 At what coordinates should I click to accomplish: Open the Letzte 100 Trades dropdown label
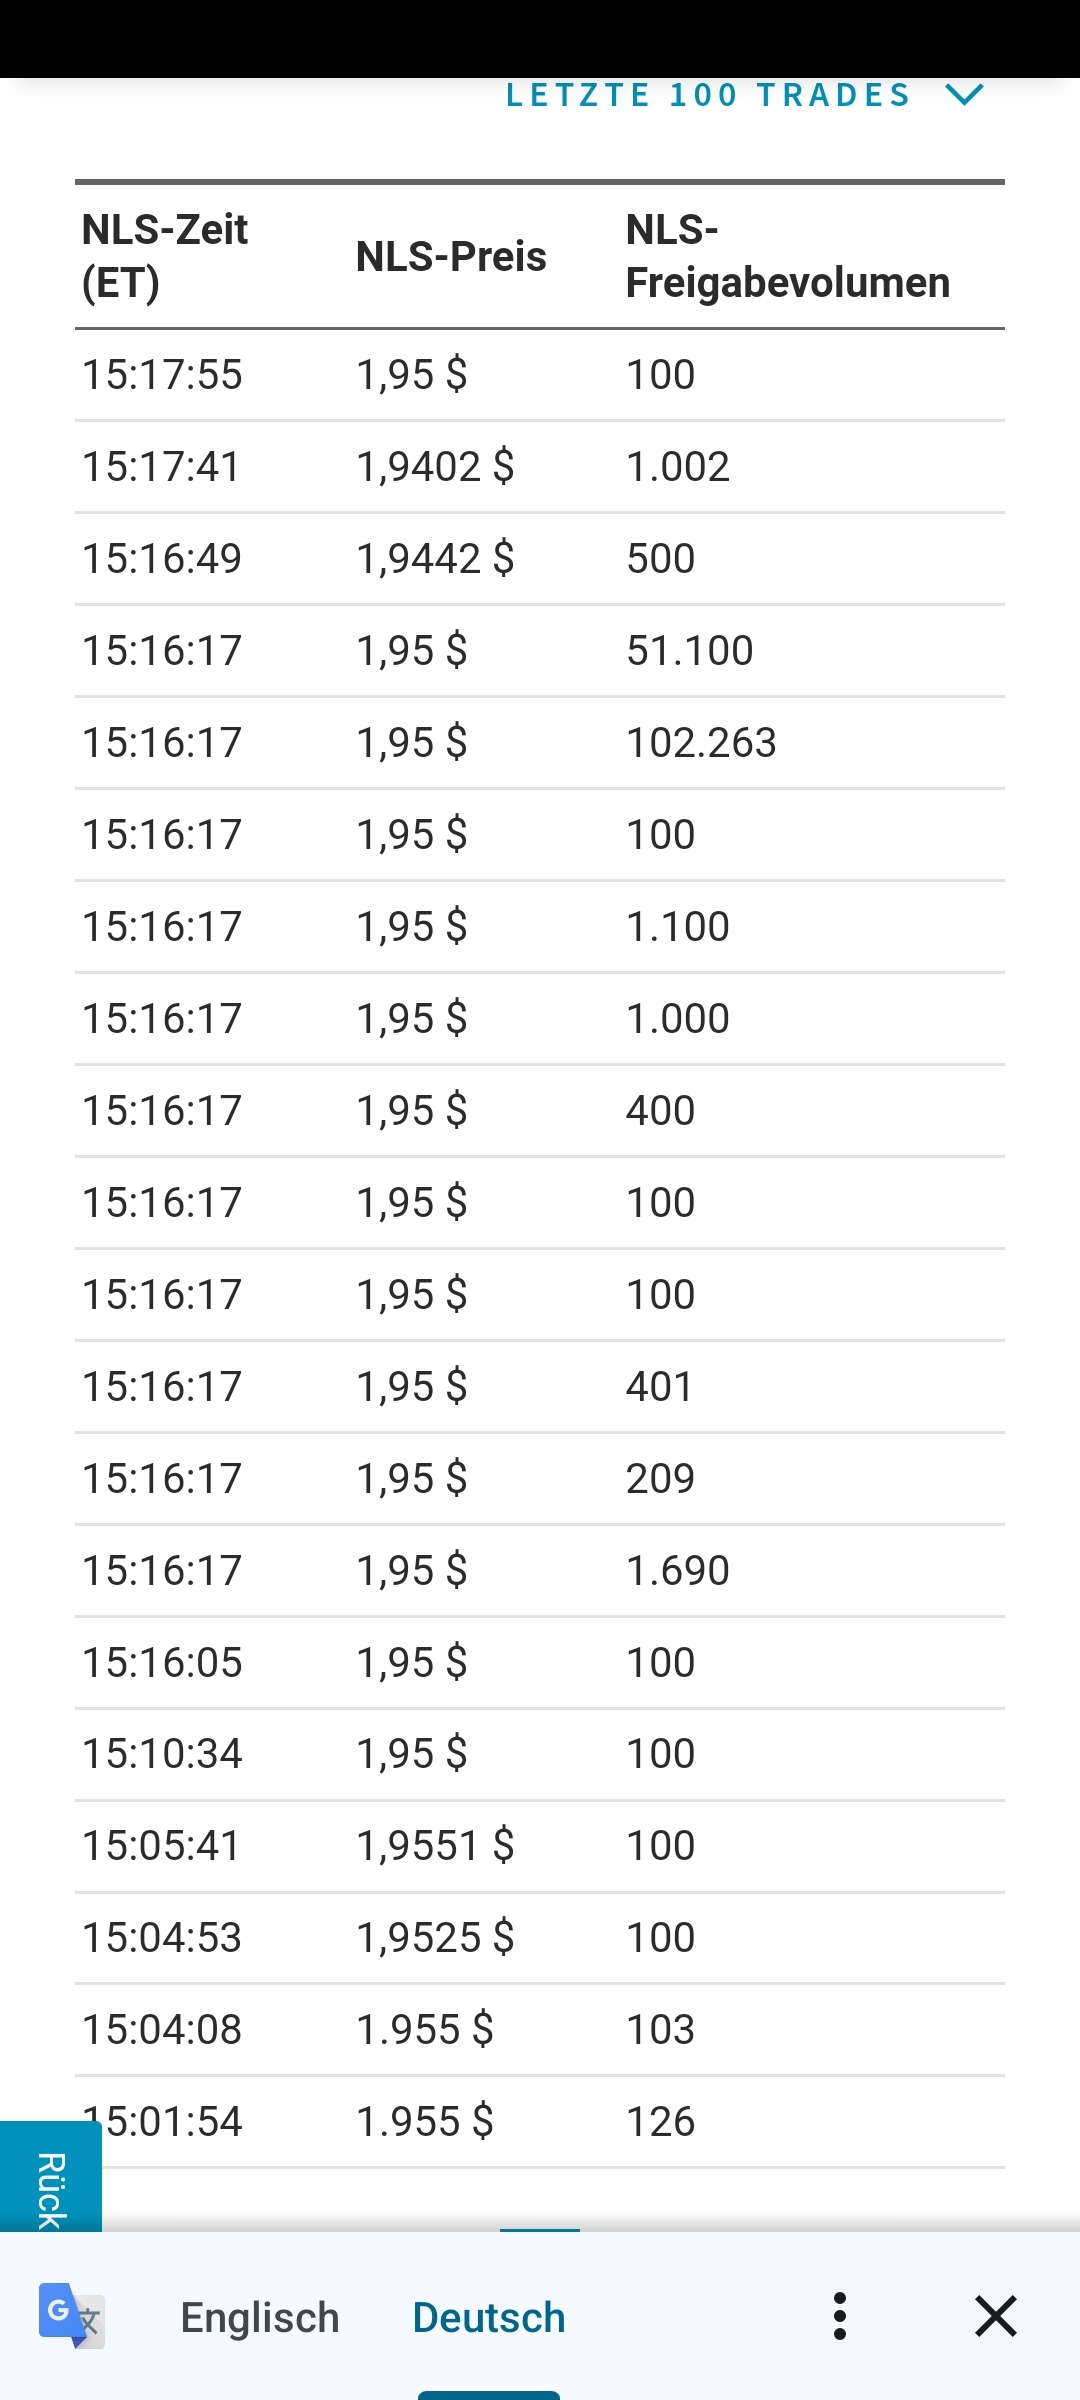[x=708, y=95]
